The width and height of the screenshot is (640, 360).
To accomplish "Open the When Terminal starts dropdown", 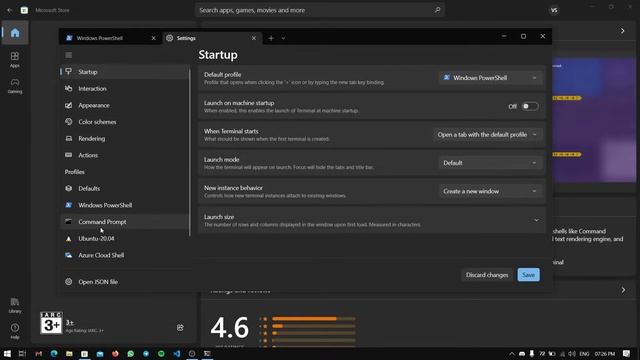I will 488,134.
